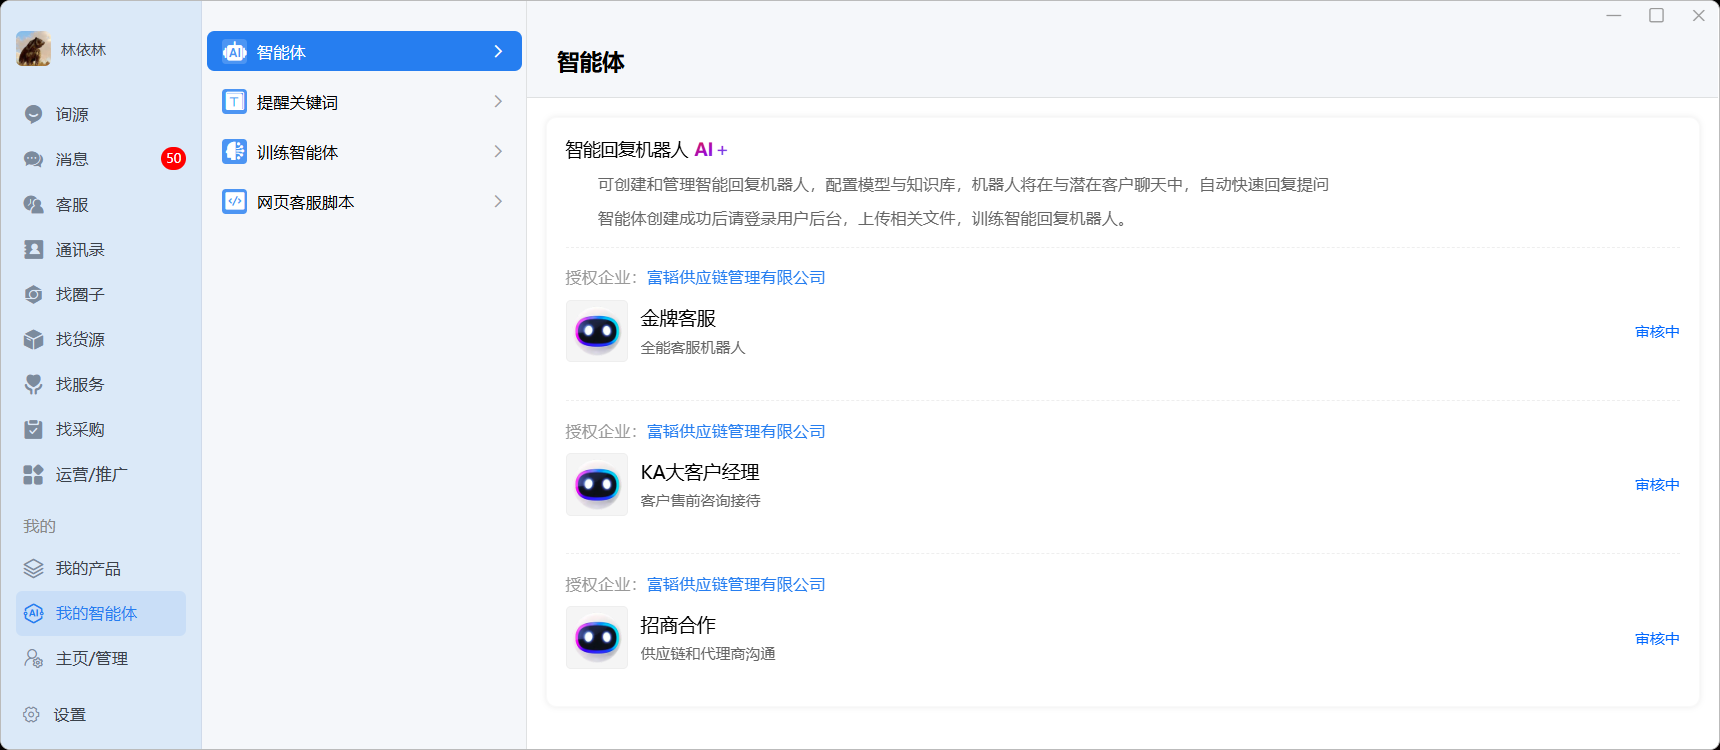Select 我的智能体 AI icon
The height and width of the screenshot is (750, 1720).
[x=34, y=613]
